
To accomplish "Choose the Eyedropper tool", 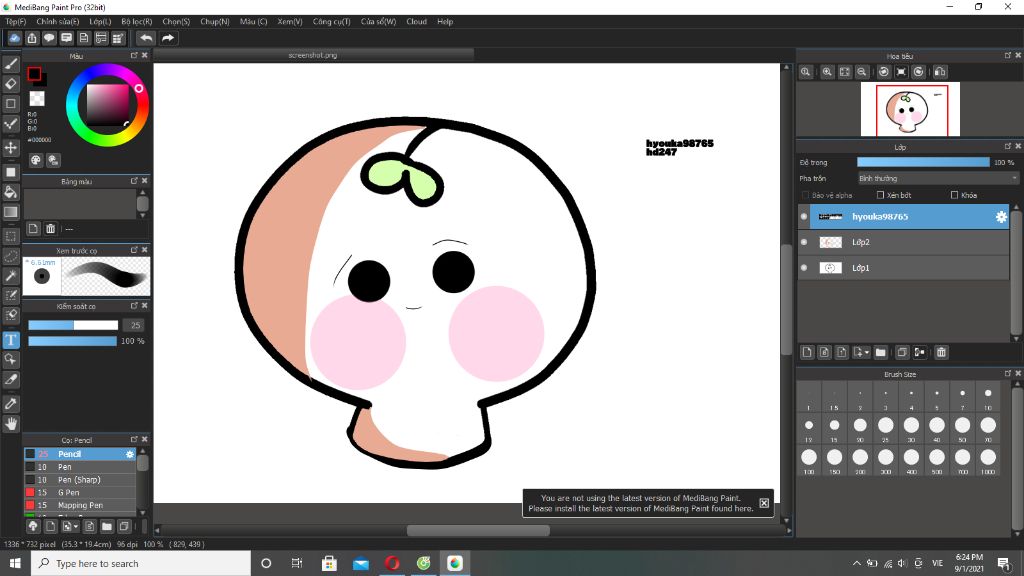I will (x=11, y=403).
